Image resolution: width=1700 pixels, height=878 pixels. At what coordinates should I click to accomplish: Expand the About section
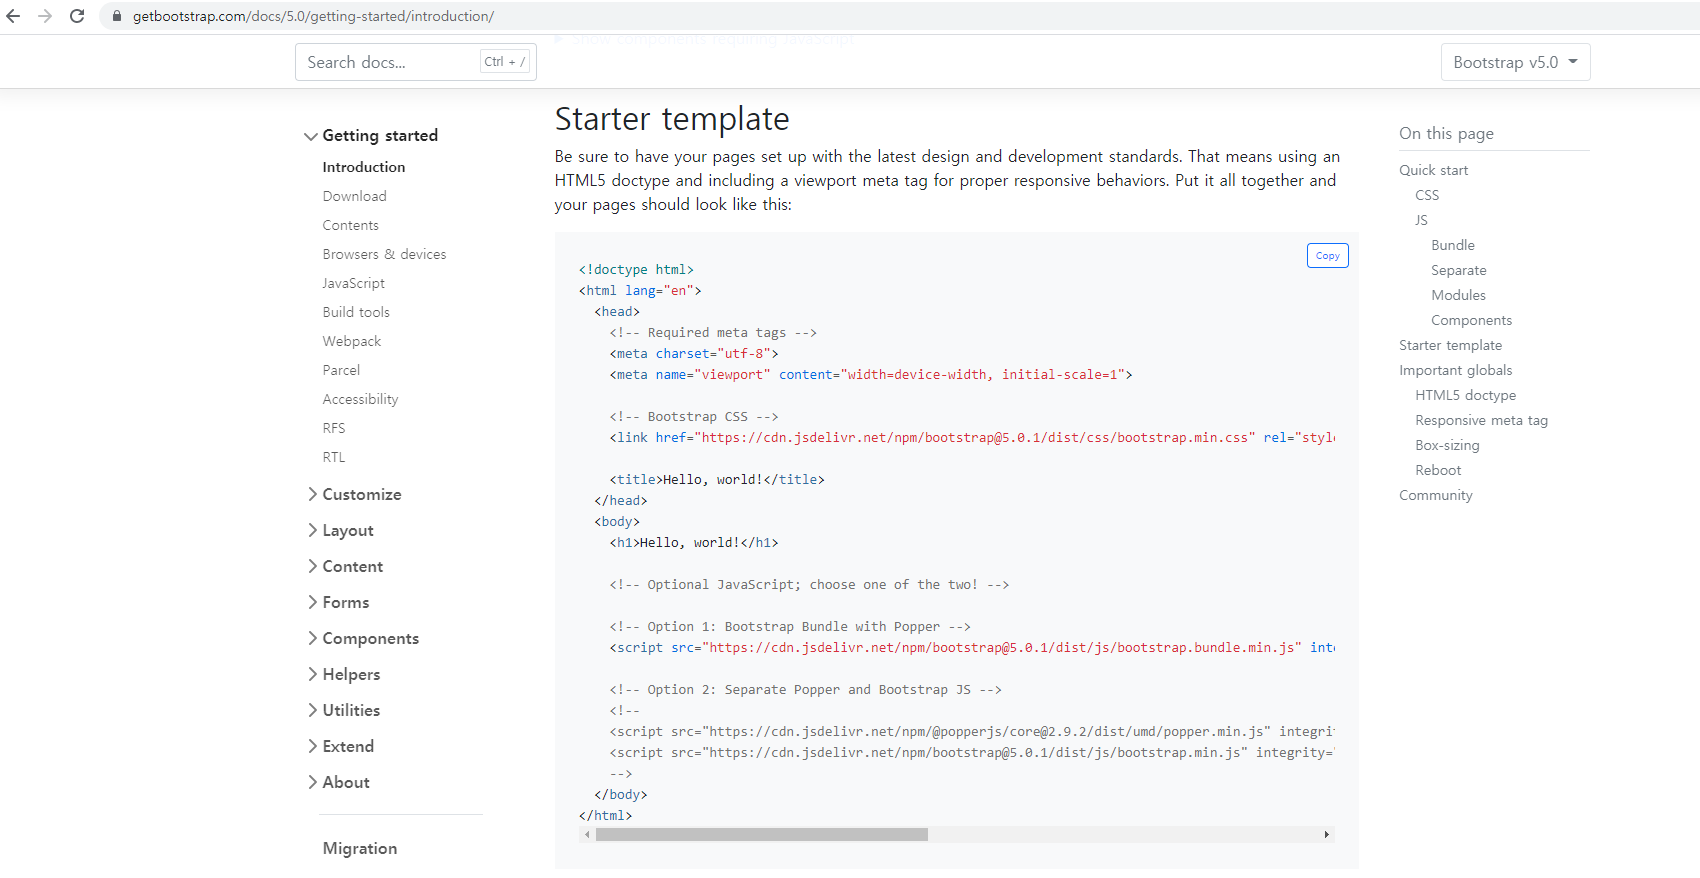(x=338, y=782)
